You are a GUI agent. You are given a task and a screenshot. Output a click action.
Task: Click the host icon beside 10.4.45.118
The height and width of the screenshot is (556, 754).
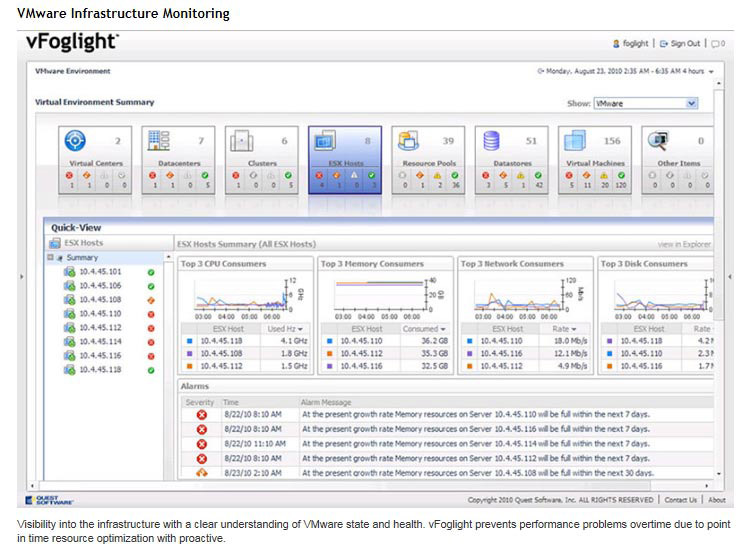click(x=70, y=370)
